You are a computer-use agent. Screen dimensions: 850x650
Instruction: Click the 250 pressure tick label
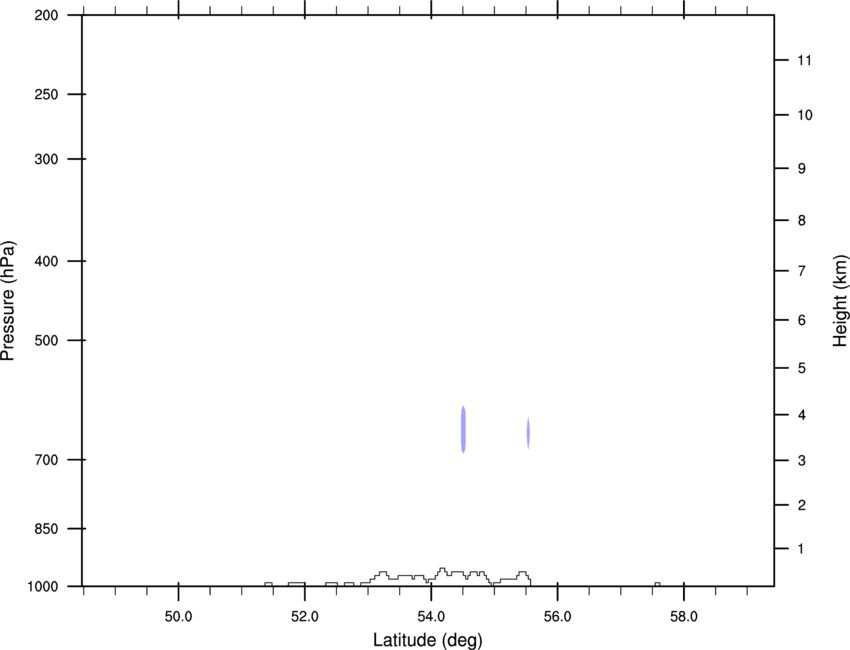[x=46, y=94]
